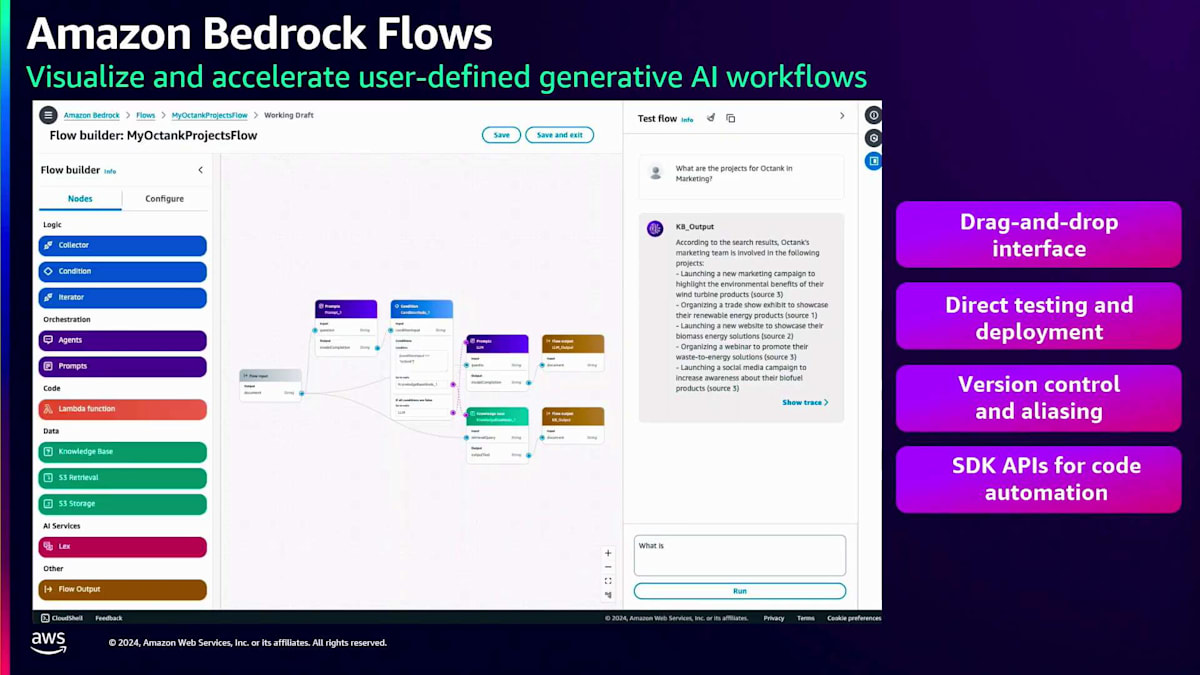
Task: Click the Lambda function node icon
Action: click(48, 409)
